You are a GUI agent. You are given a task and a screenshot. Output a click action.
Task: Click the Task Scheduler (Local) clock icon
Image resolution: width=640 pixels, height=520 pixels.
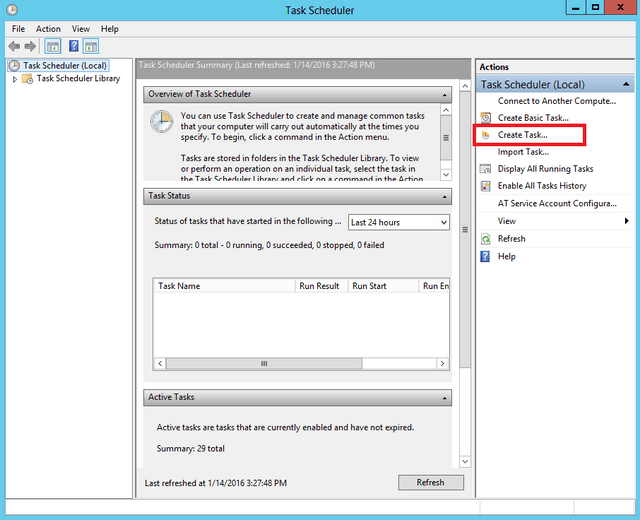click(x=14, y=65)
